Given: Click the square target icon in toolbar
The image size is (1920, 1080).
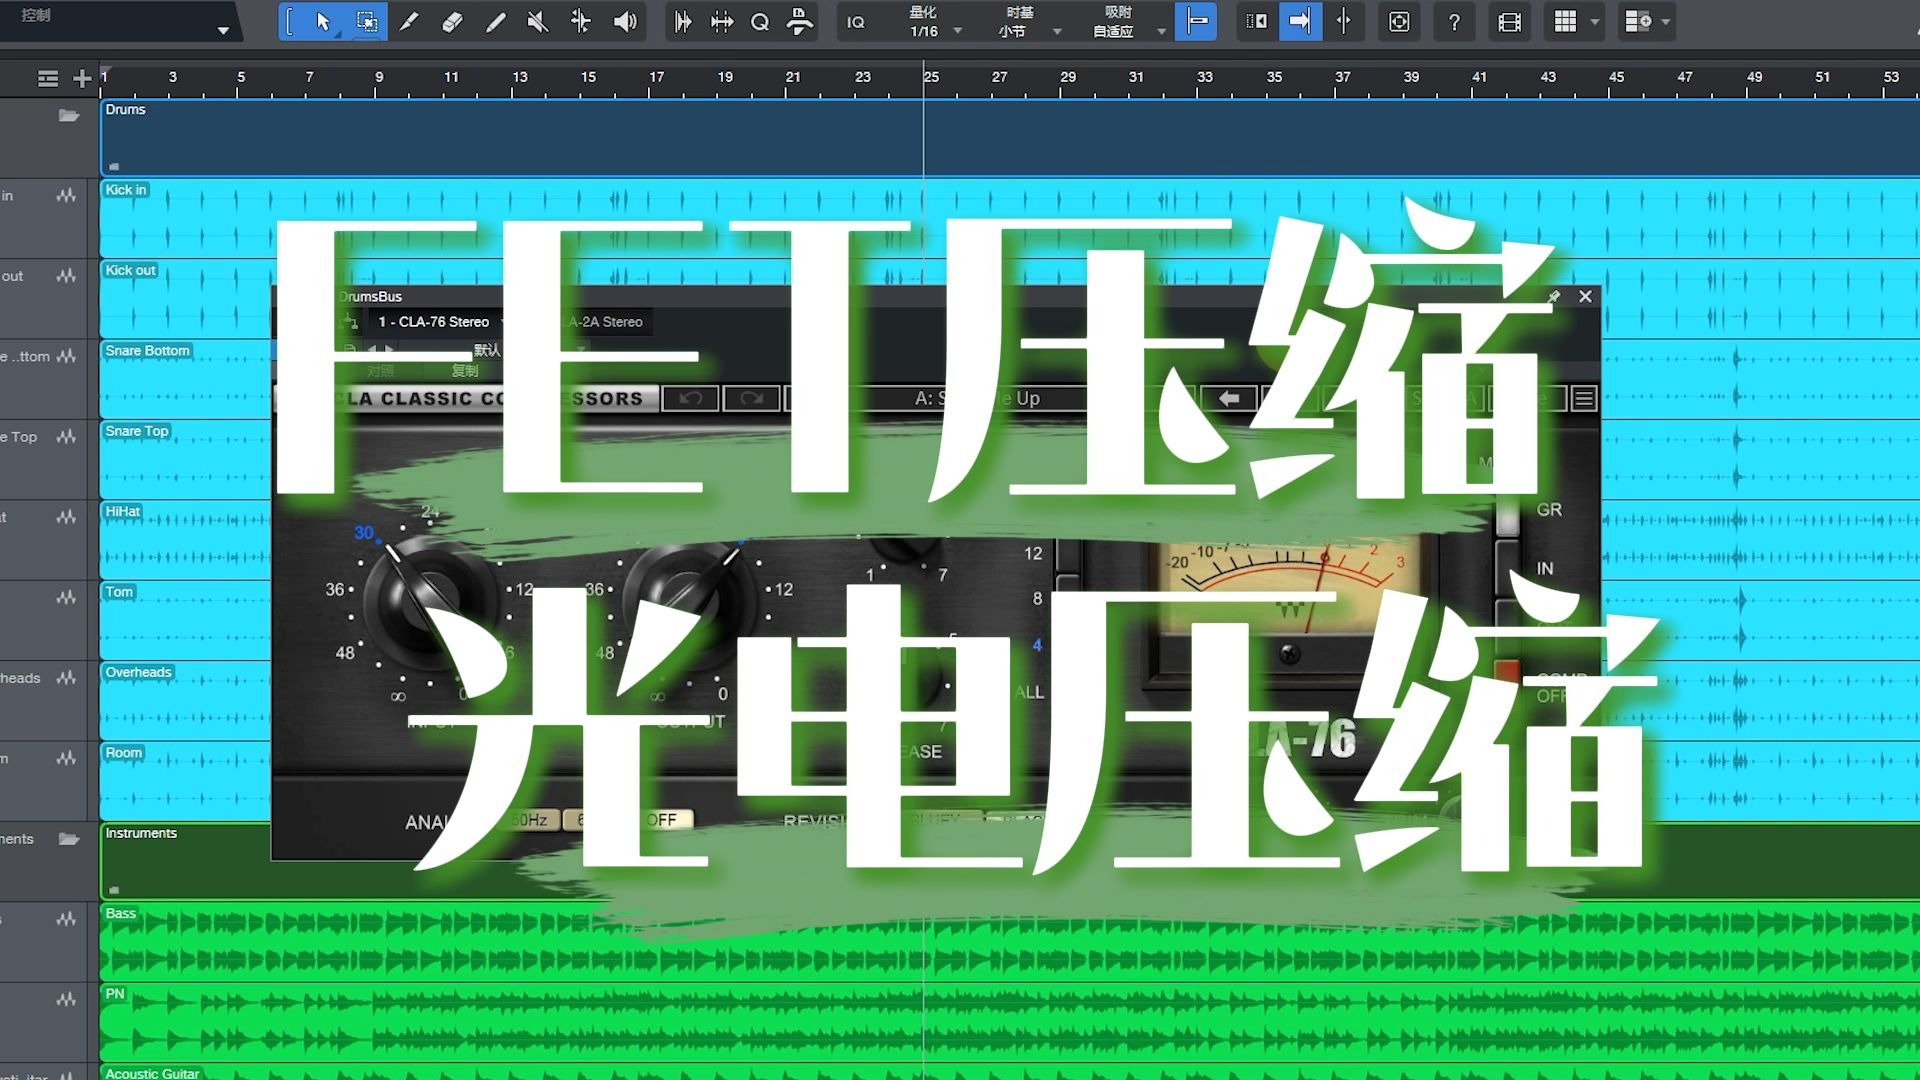Looking at the screenshot, I should point(1399,22).
